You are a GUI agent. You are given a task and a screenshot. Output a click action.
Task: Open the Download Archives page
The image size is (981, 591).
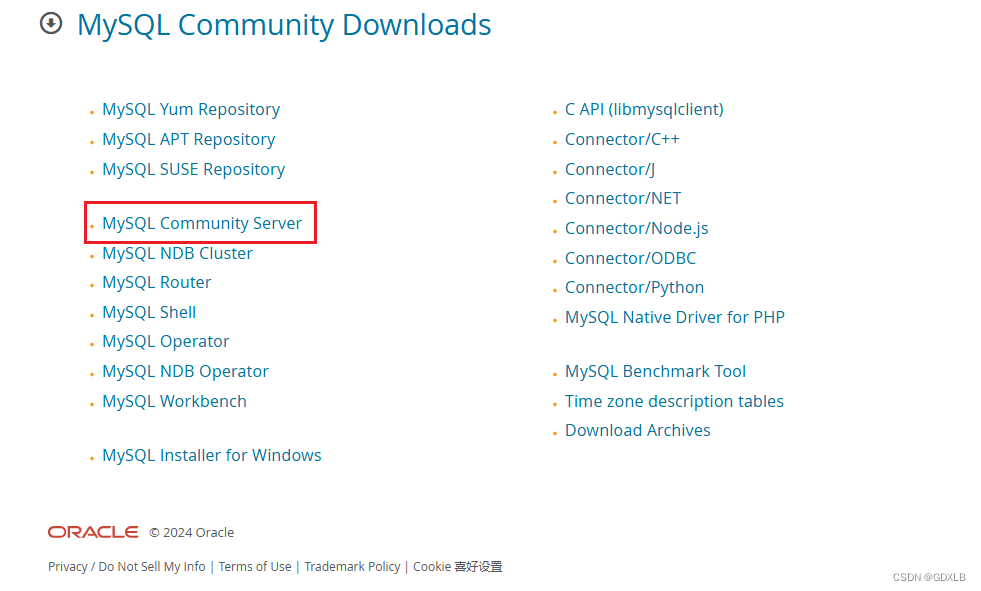[637, 430]
